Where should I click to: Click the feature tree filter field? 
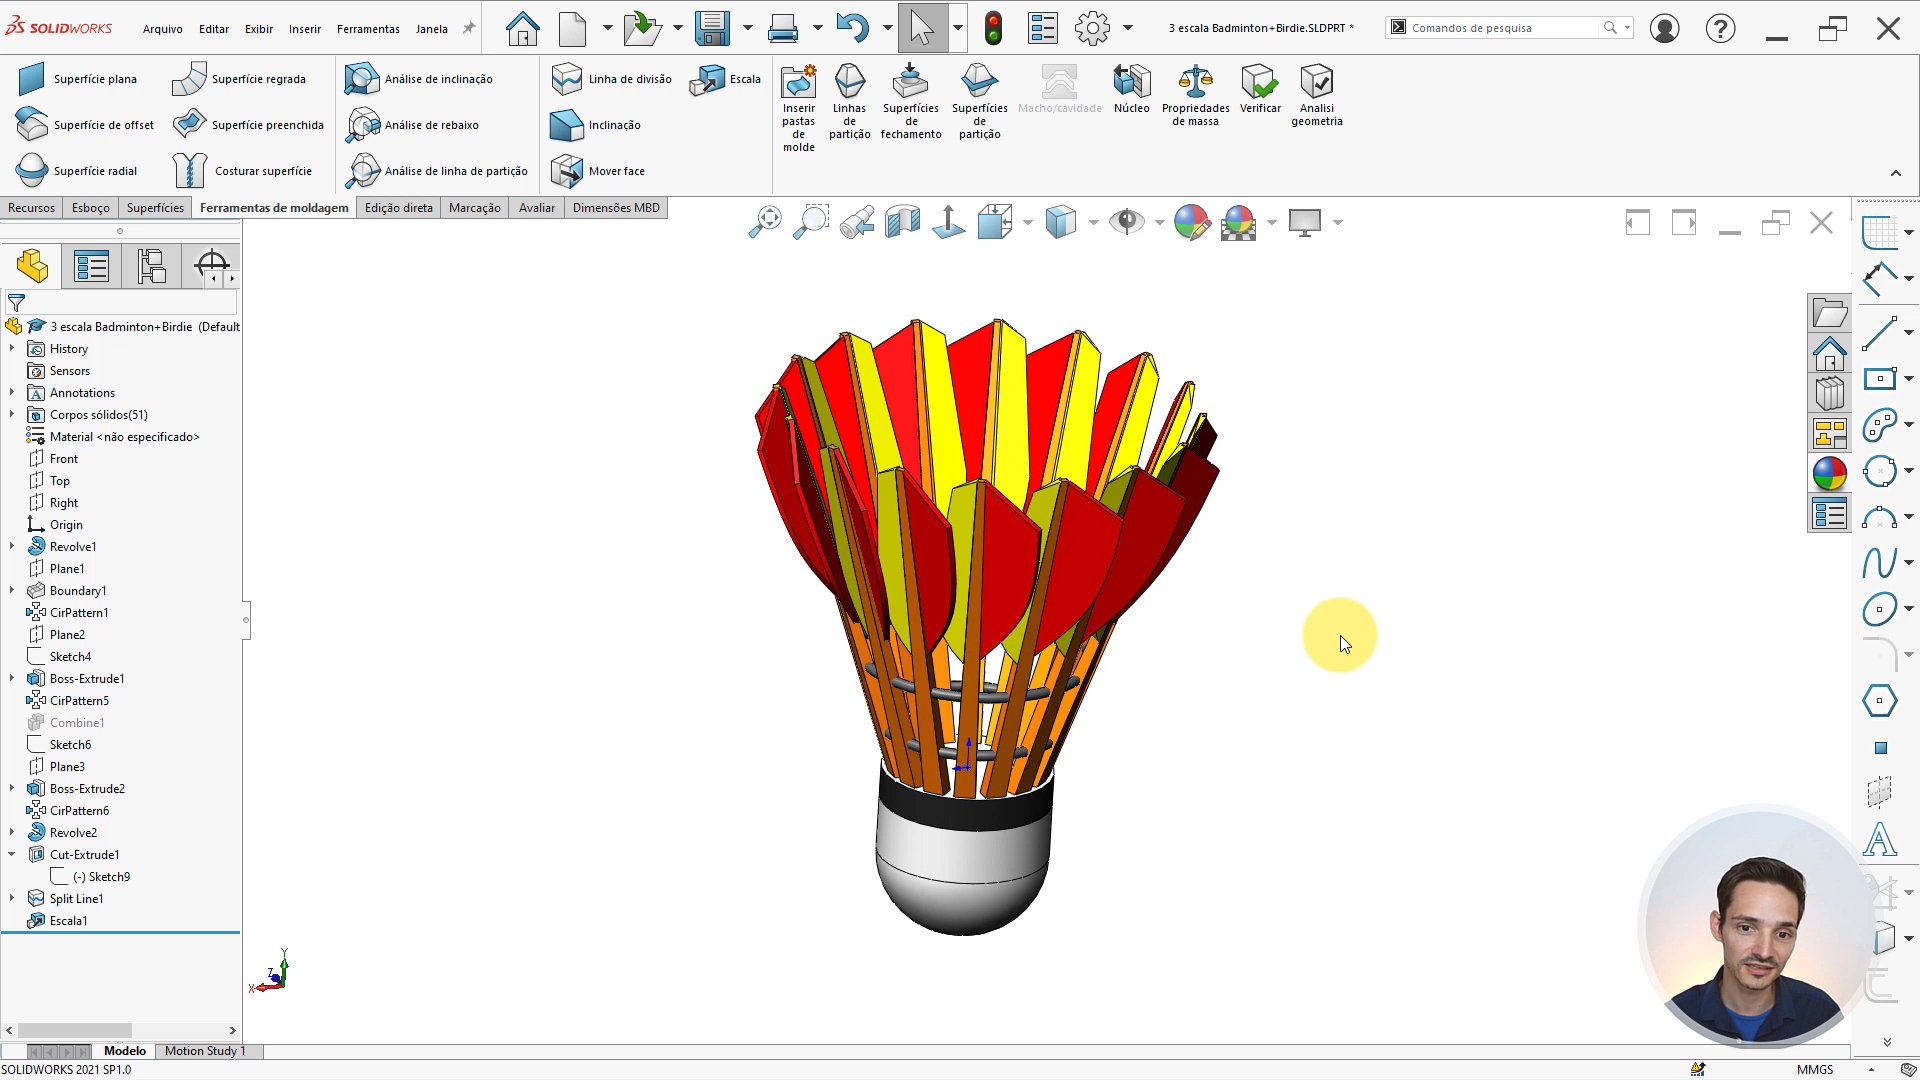[x=120, y=302]
